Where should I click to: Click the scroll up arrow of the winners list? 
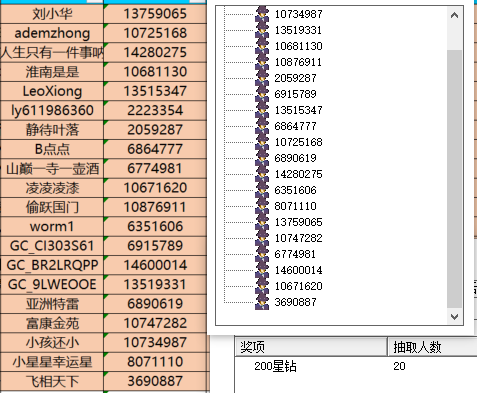454,15
